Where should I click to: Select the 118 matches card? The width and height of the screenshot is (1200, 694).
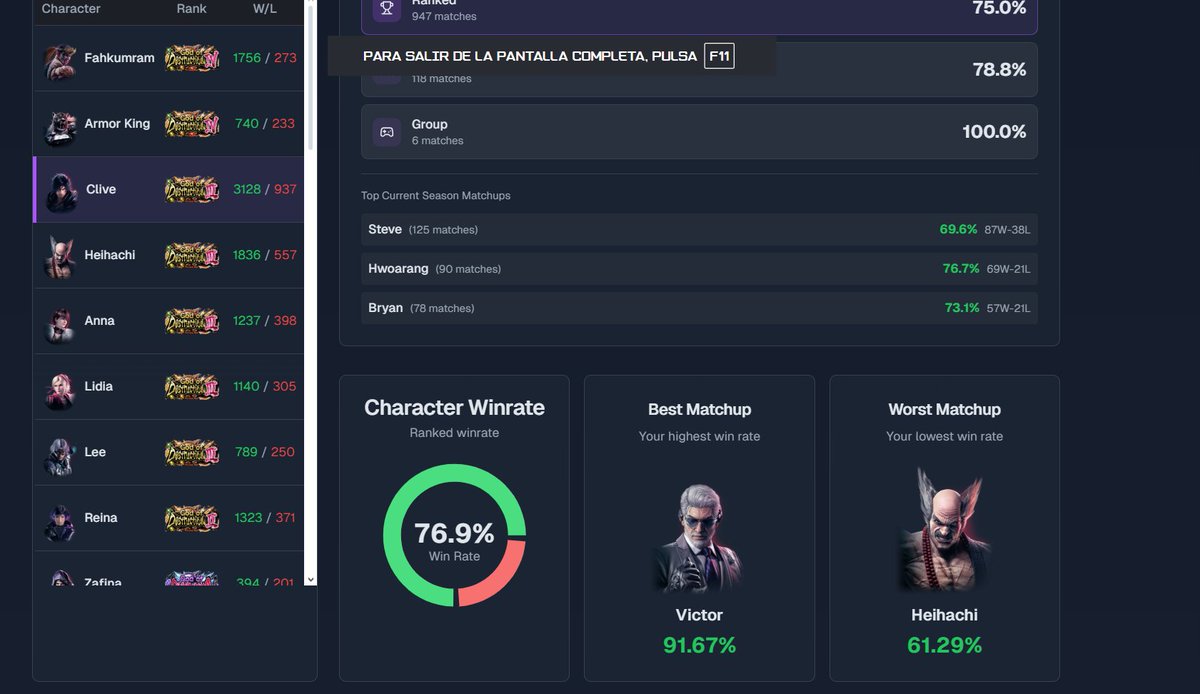699,69
